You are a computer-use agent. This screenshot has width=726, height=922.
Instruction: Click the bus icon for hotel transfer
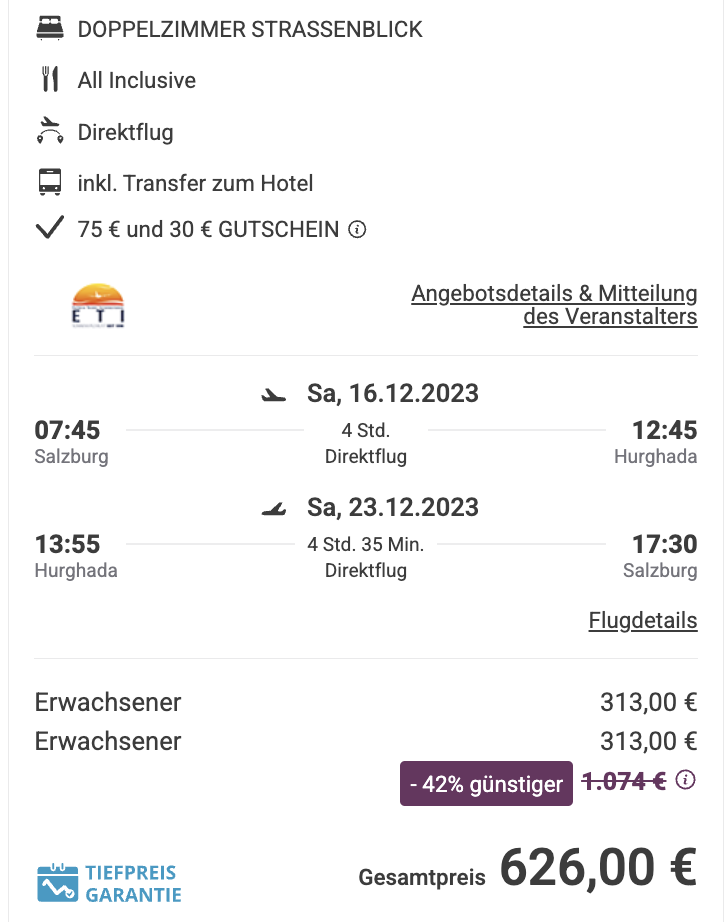pyautogui.click(x=50, y=182)
